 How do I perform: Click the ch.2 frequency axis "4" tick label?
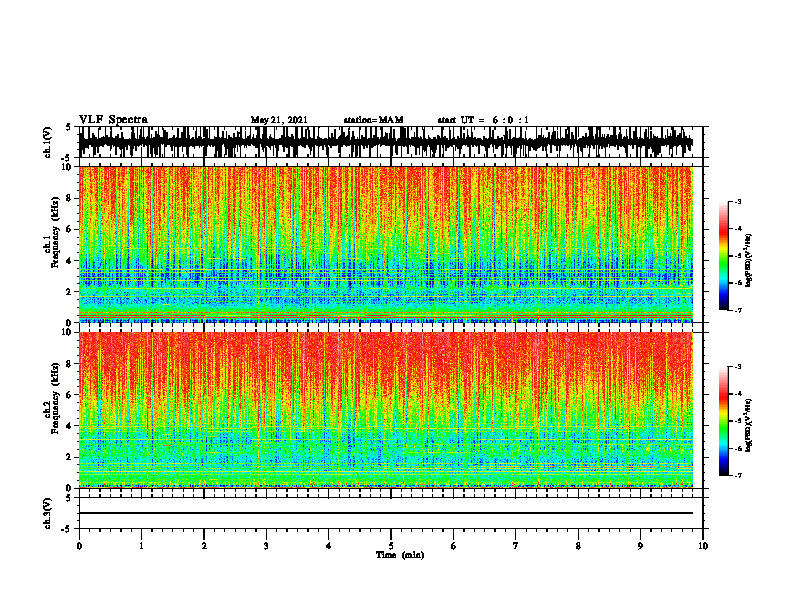pyautogui.click(x=69, y=426)
